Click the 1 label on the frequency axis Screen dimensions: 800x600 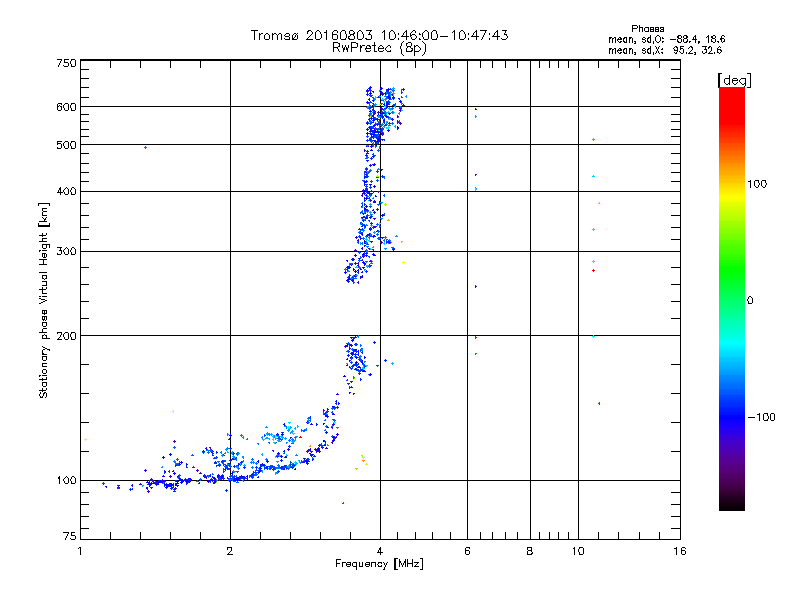(x=80, y=551)
